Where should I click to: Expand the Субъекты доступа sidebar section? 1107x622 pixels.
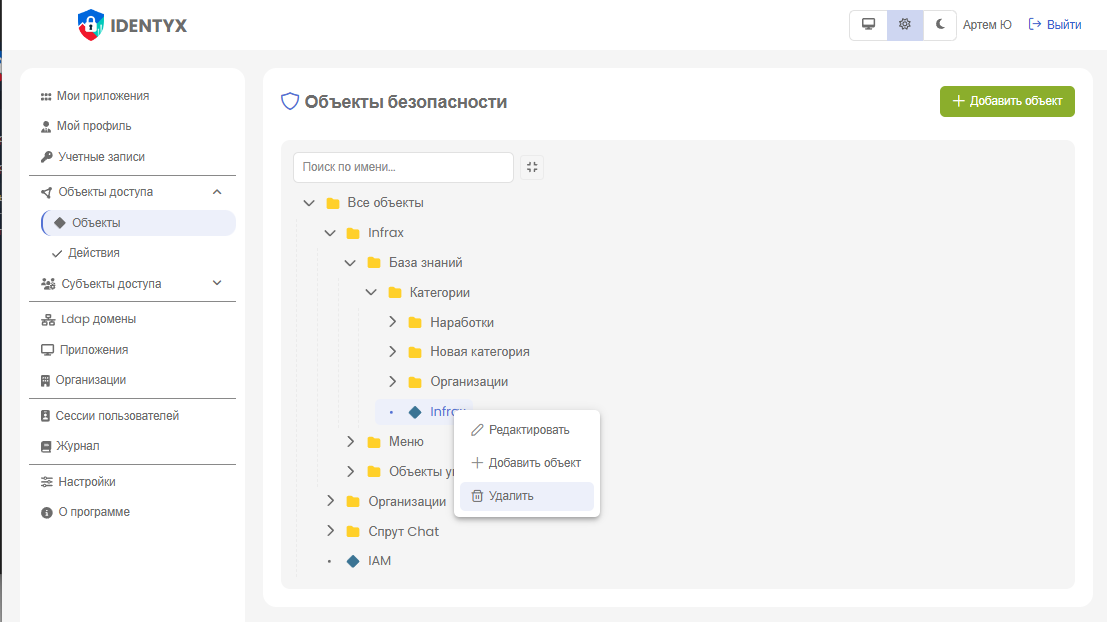point(217,284)
